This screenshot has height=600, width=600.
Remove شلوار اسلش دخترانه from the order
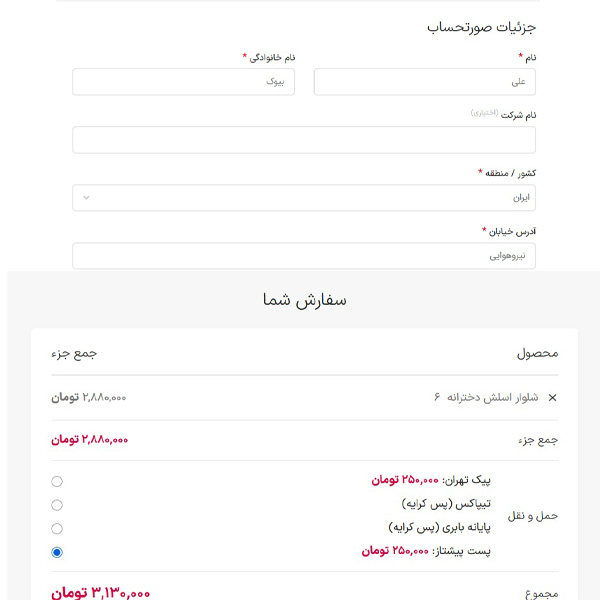click(x=553, y=398)
